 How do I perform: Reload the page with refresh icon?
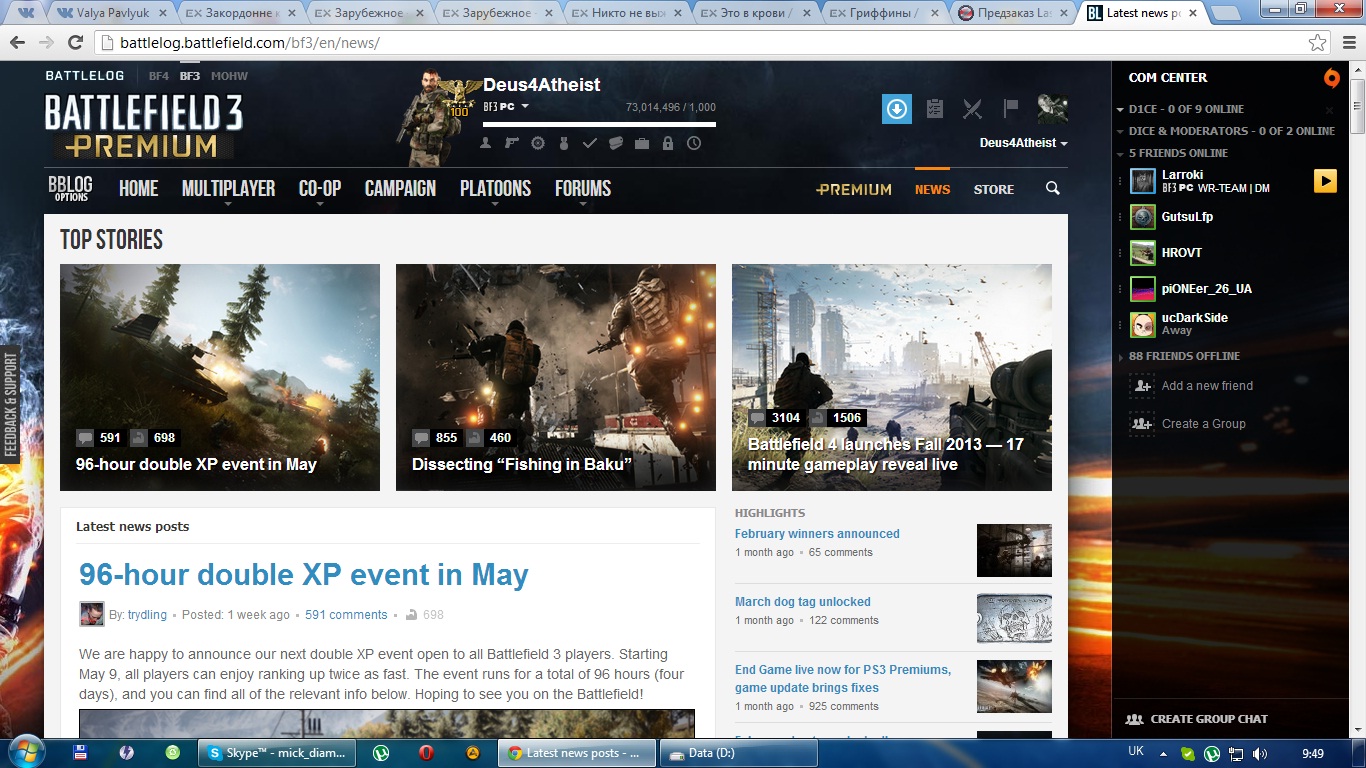(75, 43)
